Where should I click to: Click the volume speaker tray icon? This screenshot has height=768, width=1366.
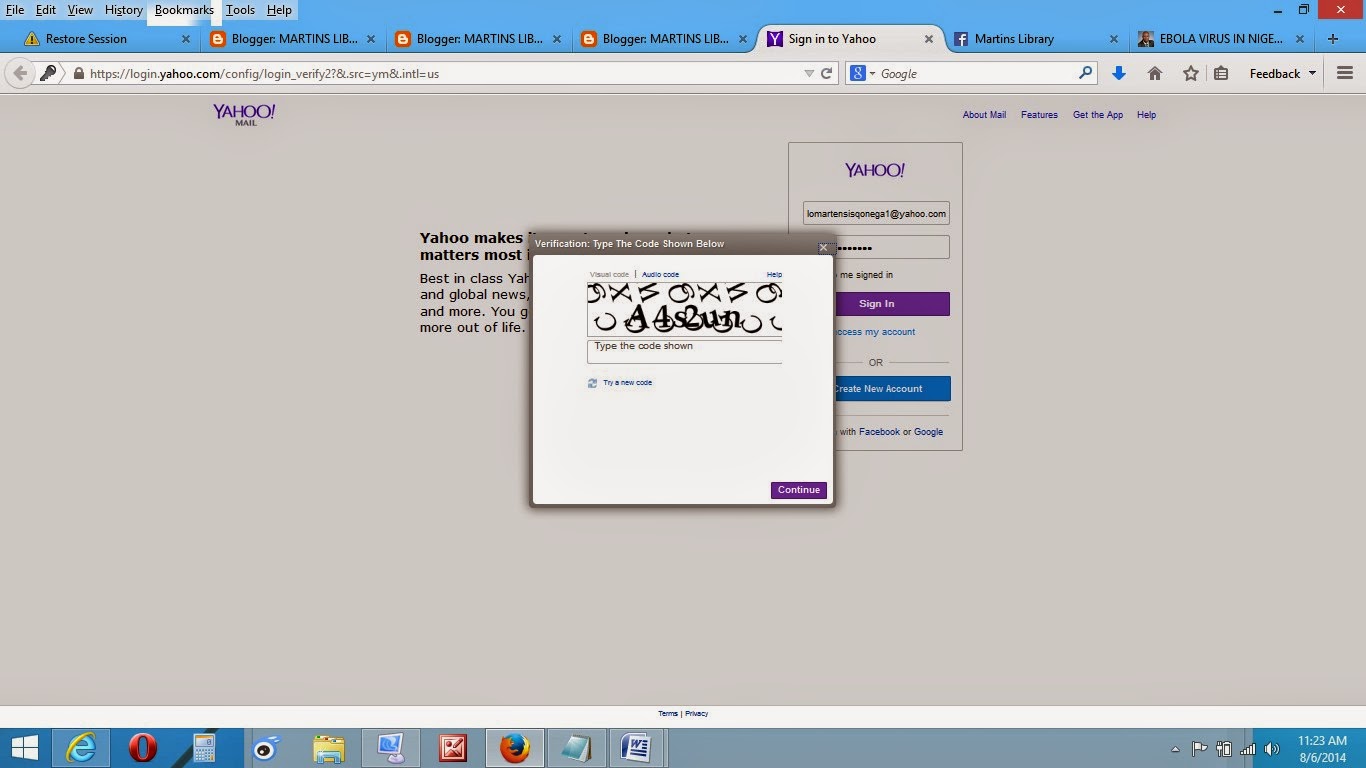point(1272,748)
